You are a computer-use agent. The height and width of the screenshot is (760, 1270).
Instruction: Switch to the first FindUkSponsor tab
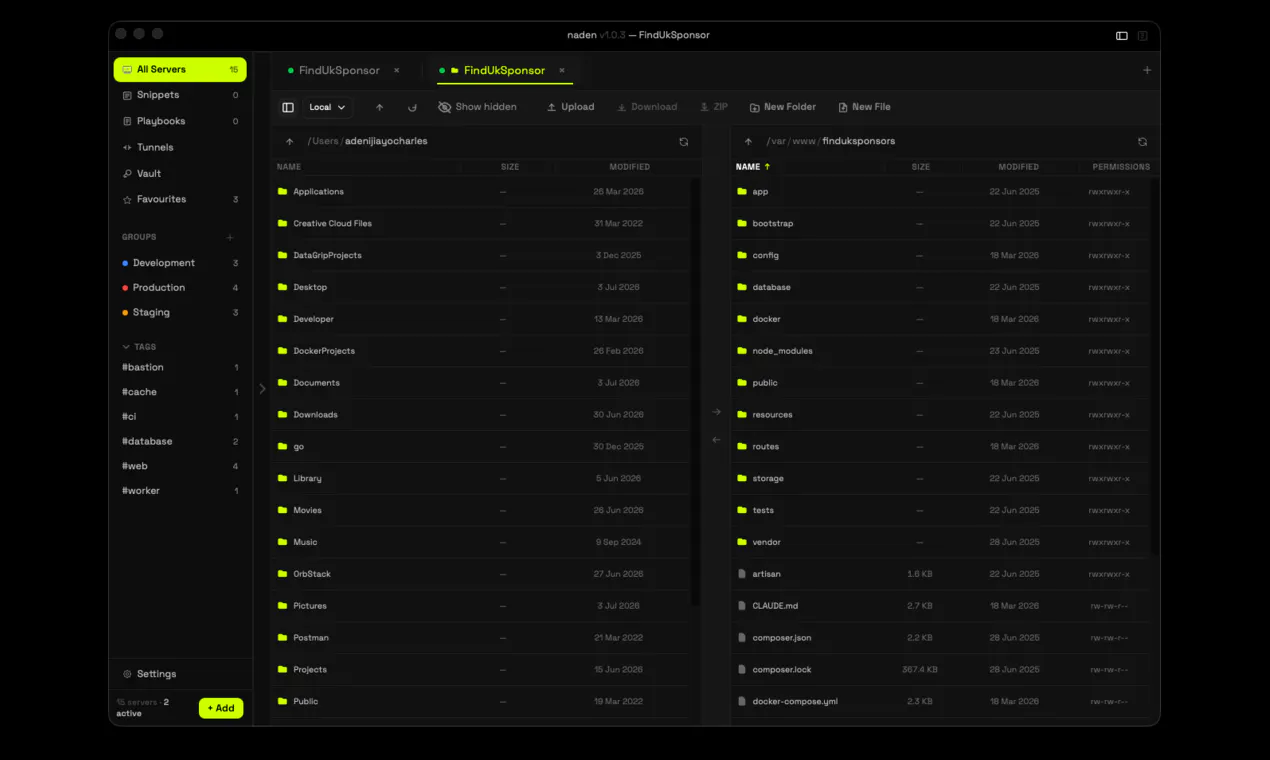pyautogui.click(x=338, y=70)
